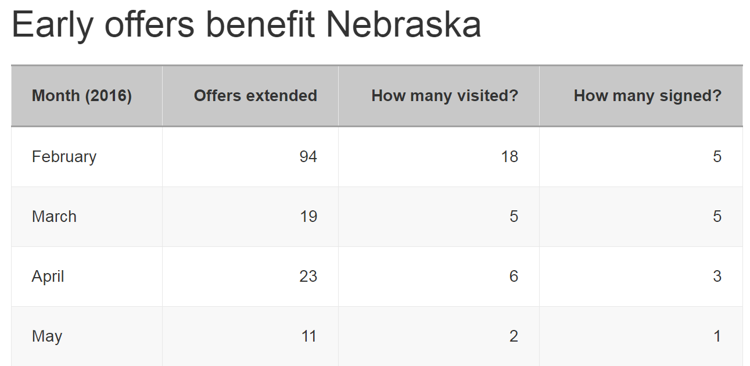The width and height of the screenshot is (750, 366).
Task: Click the February signed value 5
Action: [x=717, y=157]
